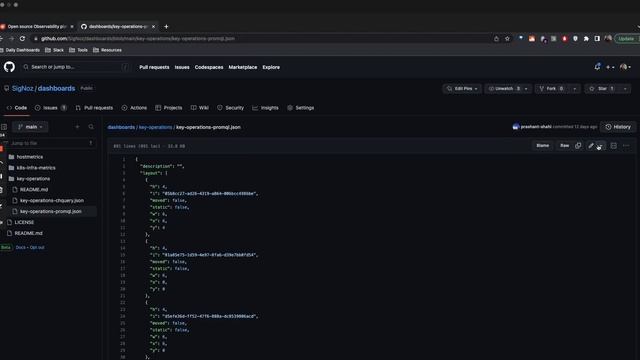Select the Code repository tab
This screenshot has height=360, width=640.
point(17,108)
